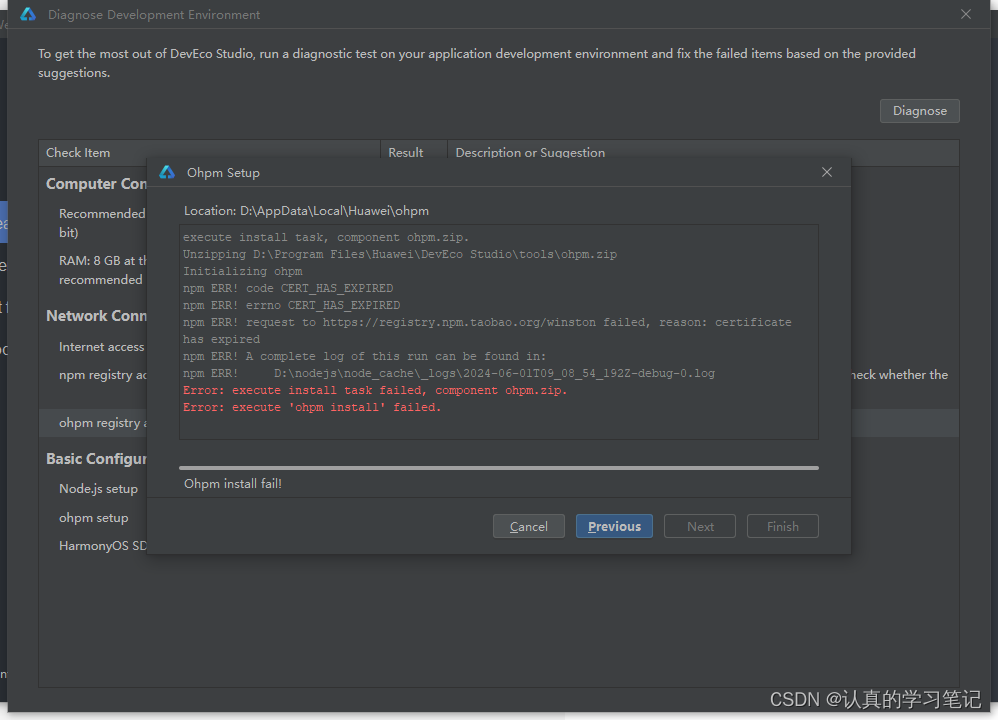Click the Computer Configuration section heading
Image resolution: width=998 pixels, height=720 pixels.
96,184
